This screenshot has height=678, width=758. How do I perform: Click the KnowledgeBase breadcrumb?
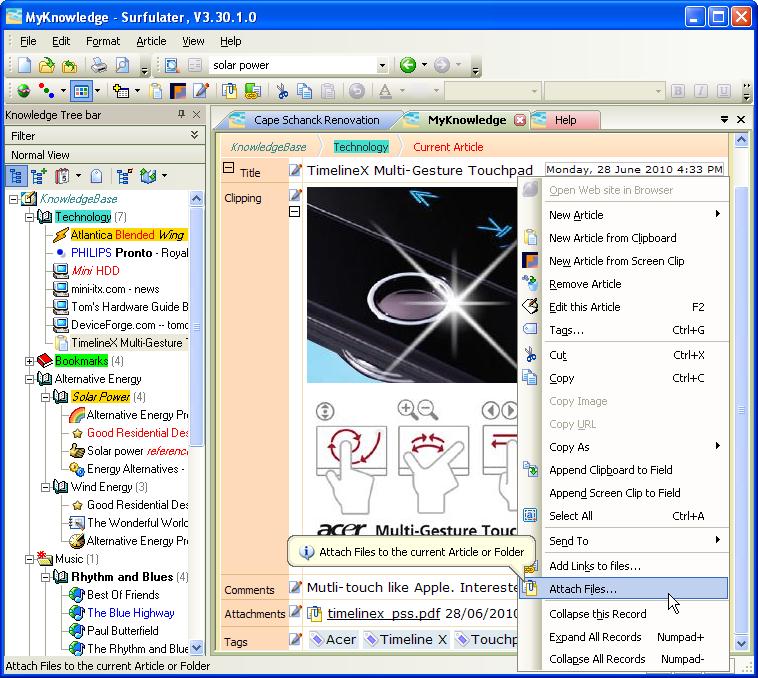click(268, 147)
